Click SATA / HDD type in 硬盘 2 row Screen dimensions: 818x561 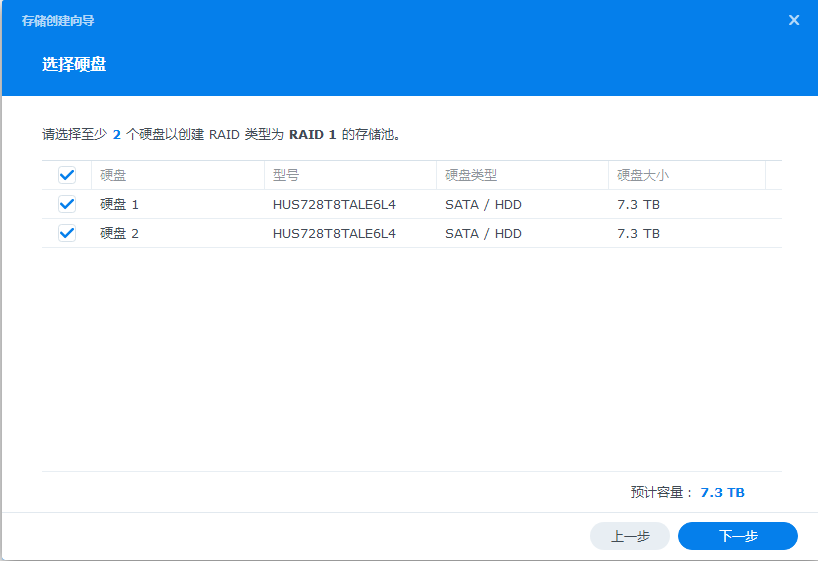483,233
